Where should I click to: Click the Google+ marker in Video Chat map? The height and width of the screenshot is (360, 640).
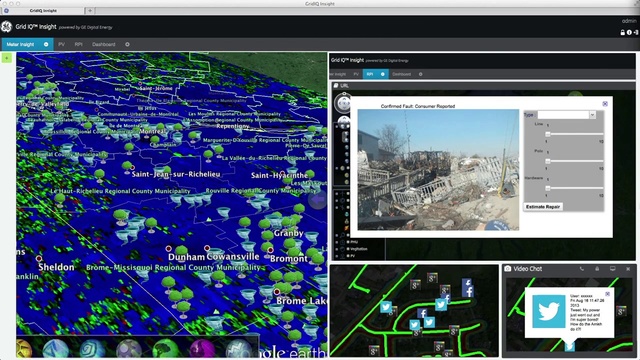pos(621,311)
